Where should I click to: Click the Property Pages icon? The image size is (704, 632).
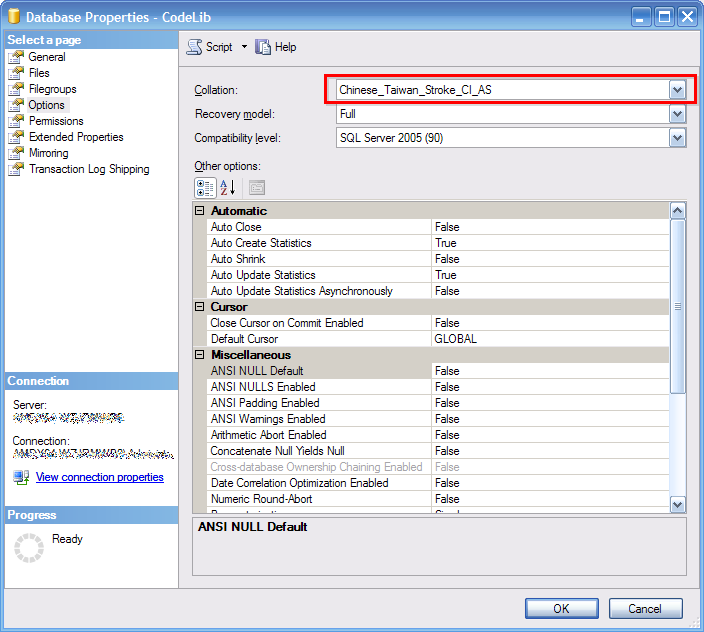[257, 188]
